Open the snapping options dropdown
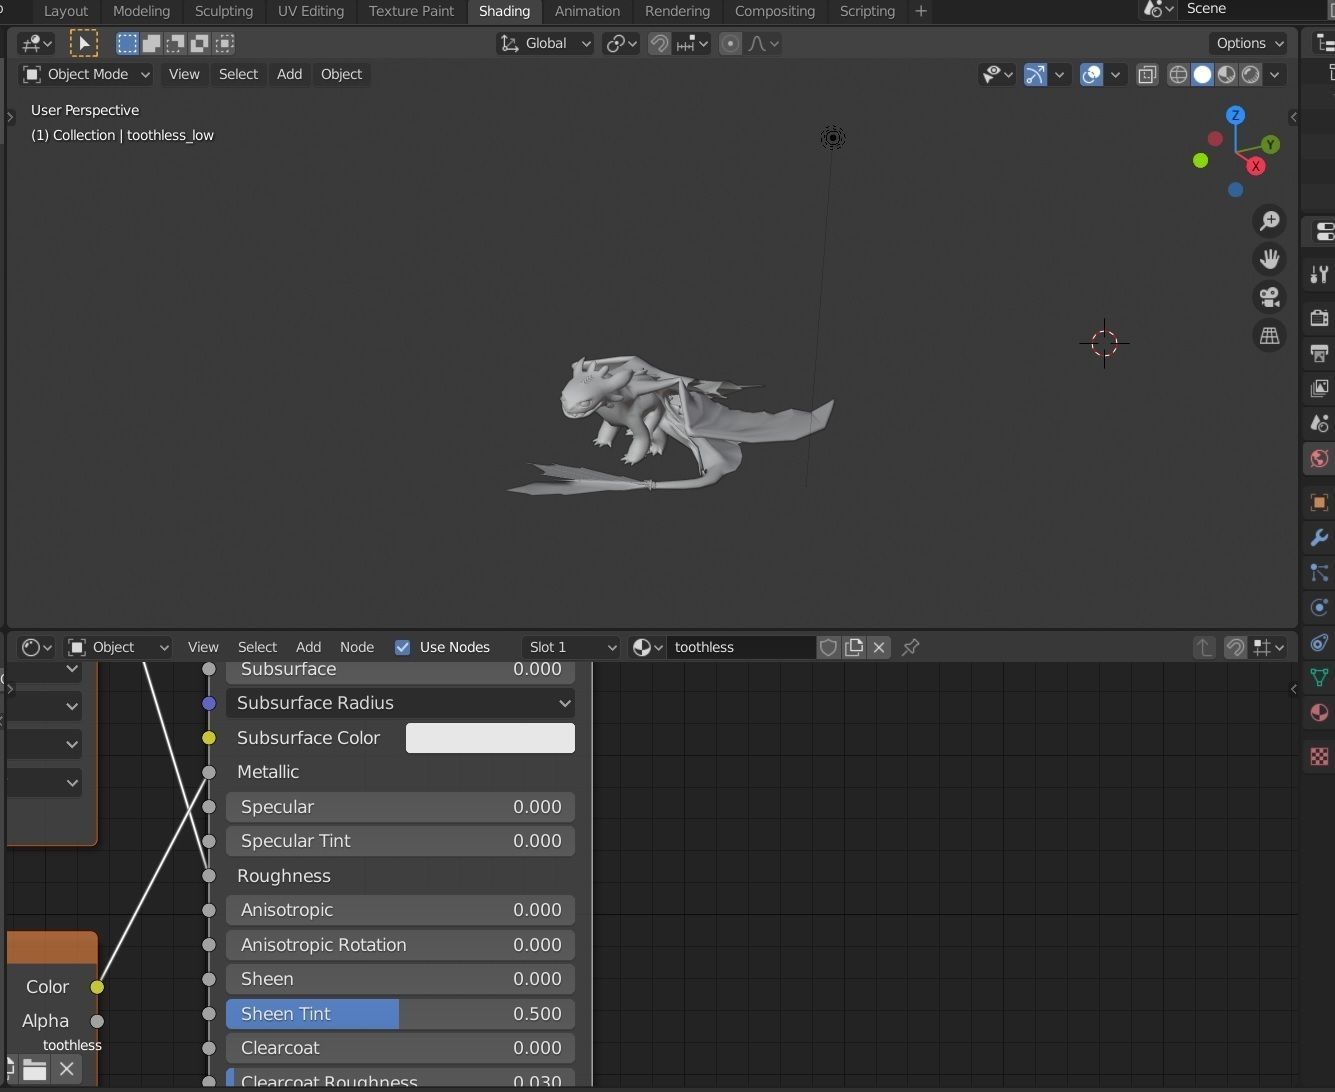The height and width of the screenshot is (1092, 1335). 692,43
